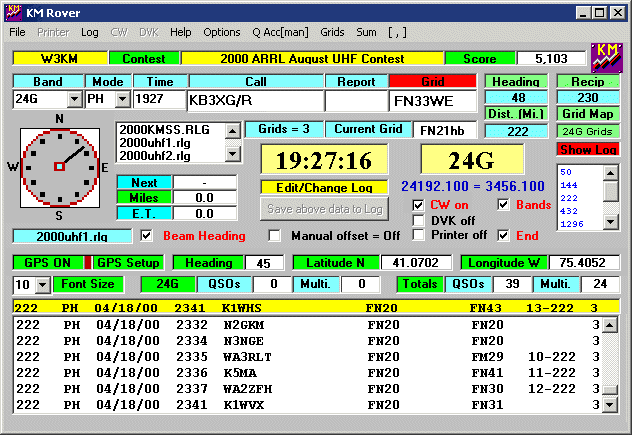Open GPS Setup

coord(128,262)
